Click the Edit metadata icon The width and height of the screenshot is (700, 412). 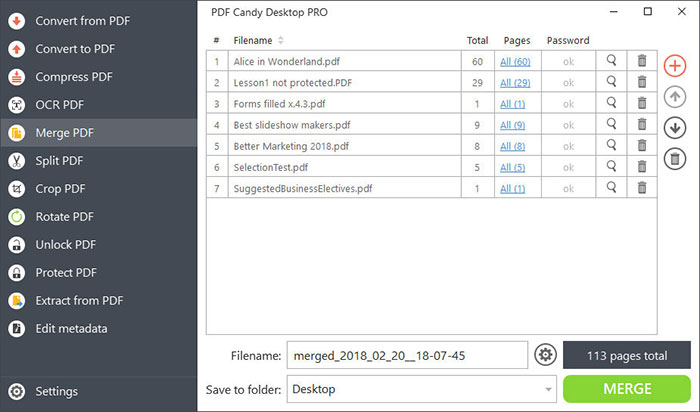(17, 329)
